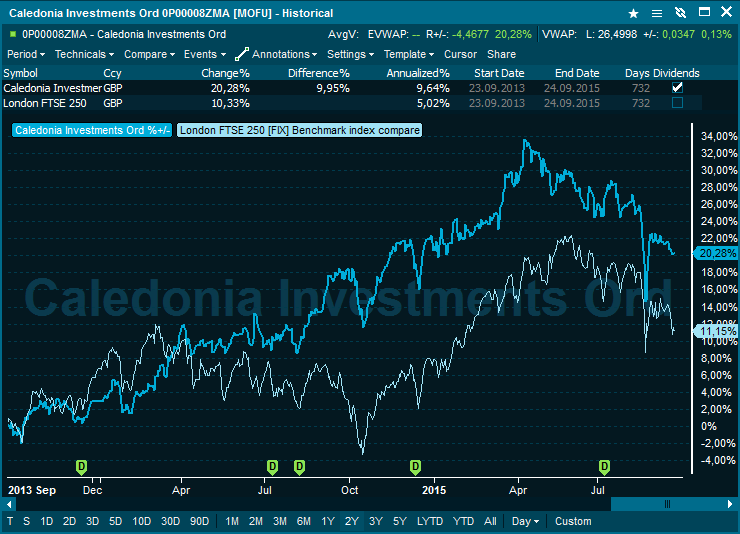Select the 5Y period button
Image resolution: width=740 pixels, height=534 pixels.
tap(400, 521)
